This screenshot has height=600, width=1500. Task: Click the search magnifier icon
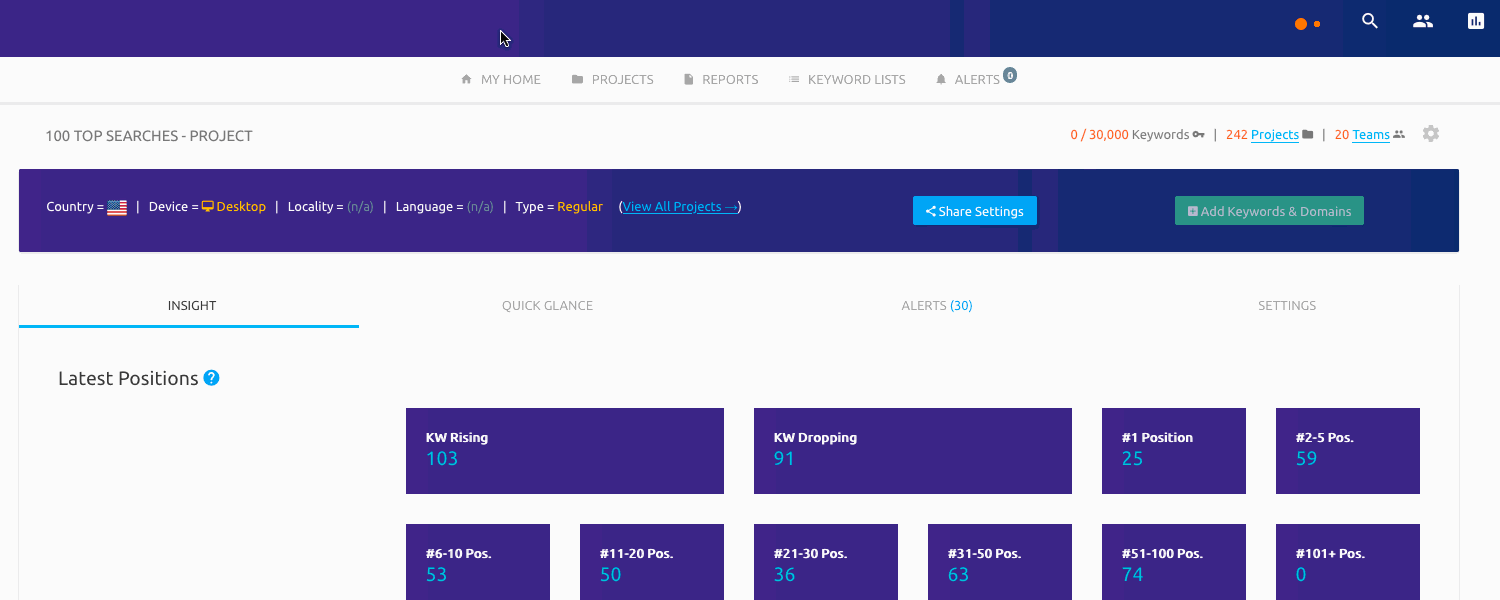1370,21
